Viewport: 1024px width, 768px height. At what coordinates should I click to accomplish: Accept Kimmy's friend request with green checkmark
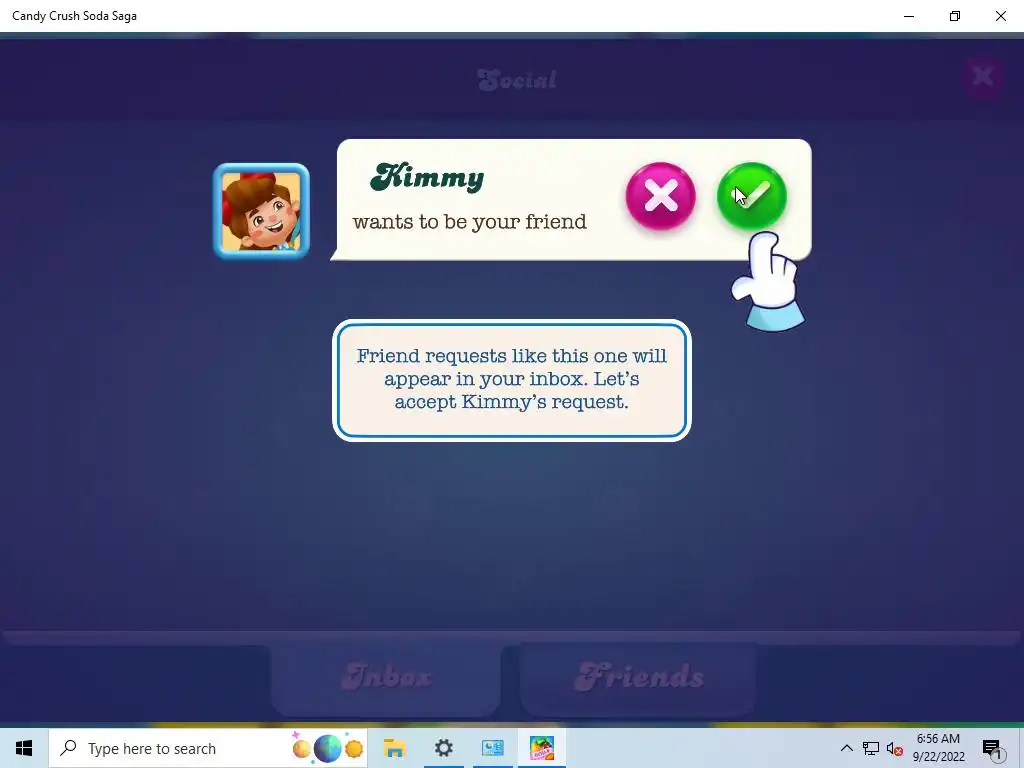coord(752,196)
